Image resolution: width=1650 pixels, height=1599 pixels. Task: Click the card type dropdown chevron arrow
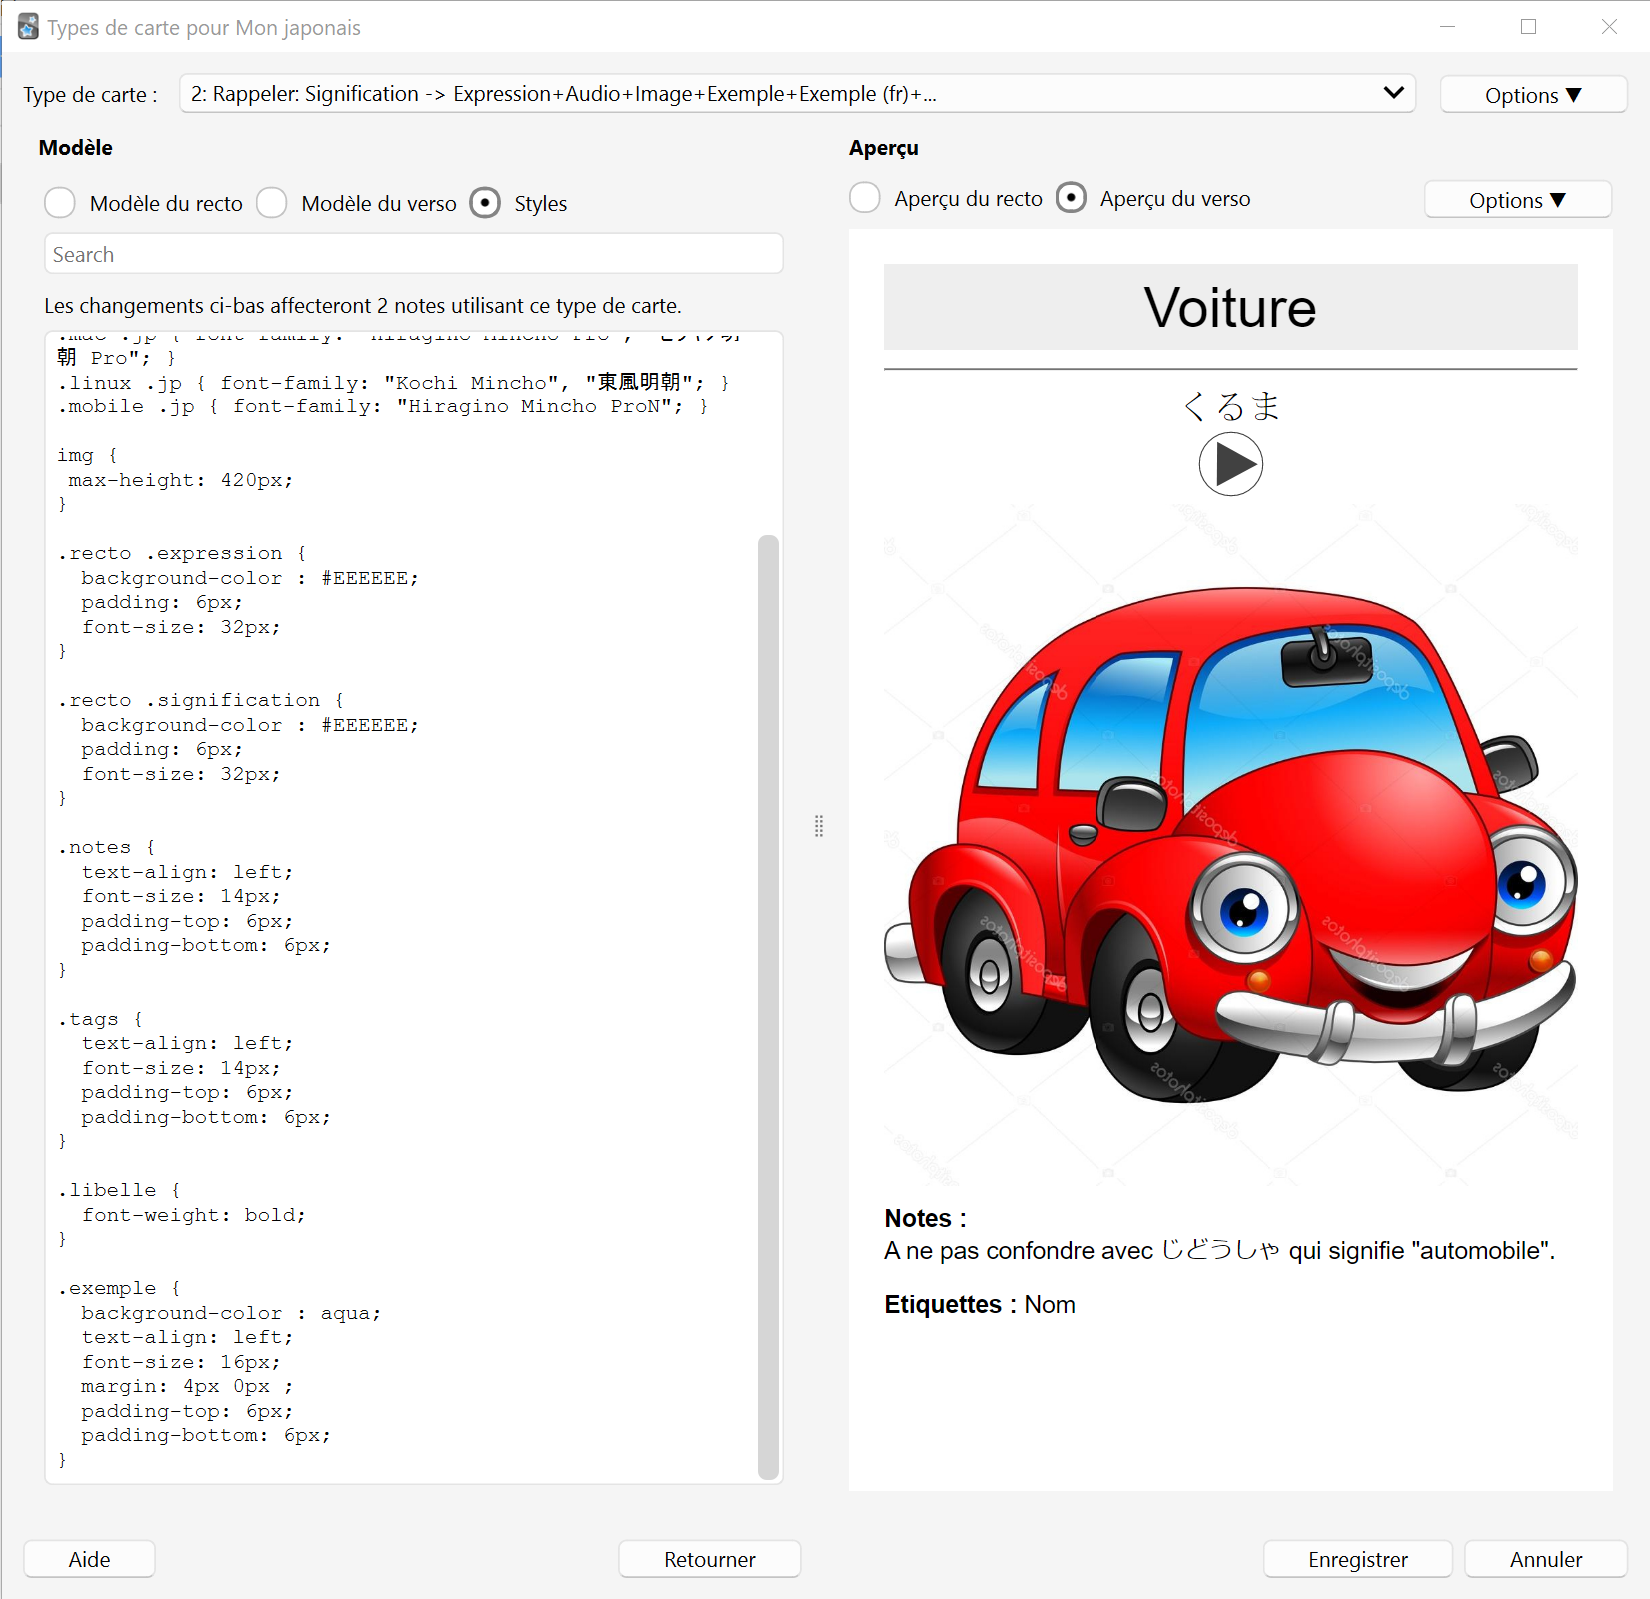pos(1393,93)
